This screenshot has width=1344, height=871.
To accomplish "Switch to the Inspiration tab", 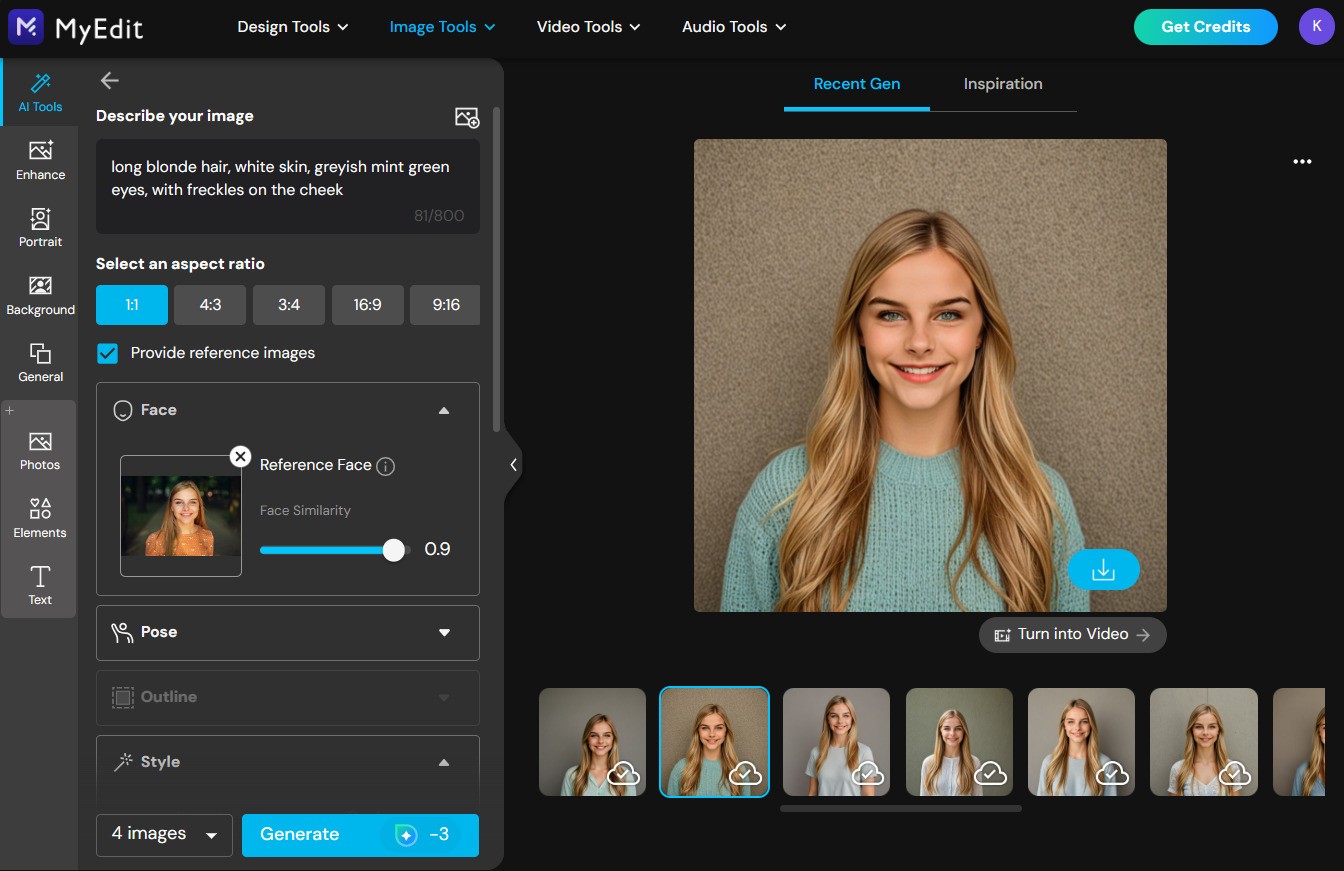I will tap(1002, 84).
